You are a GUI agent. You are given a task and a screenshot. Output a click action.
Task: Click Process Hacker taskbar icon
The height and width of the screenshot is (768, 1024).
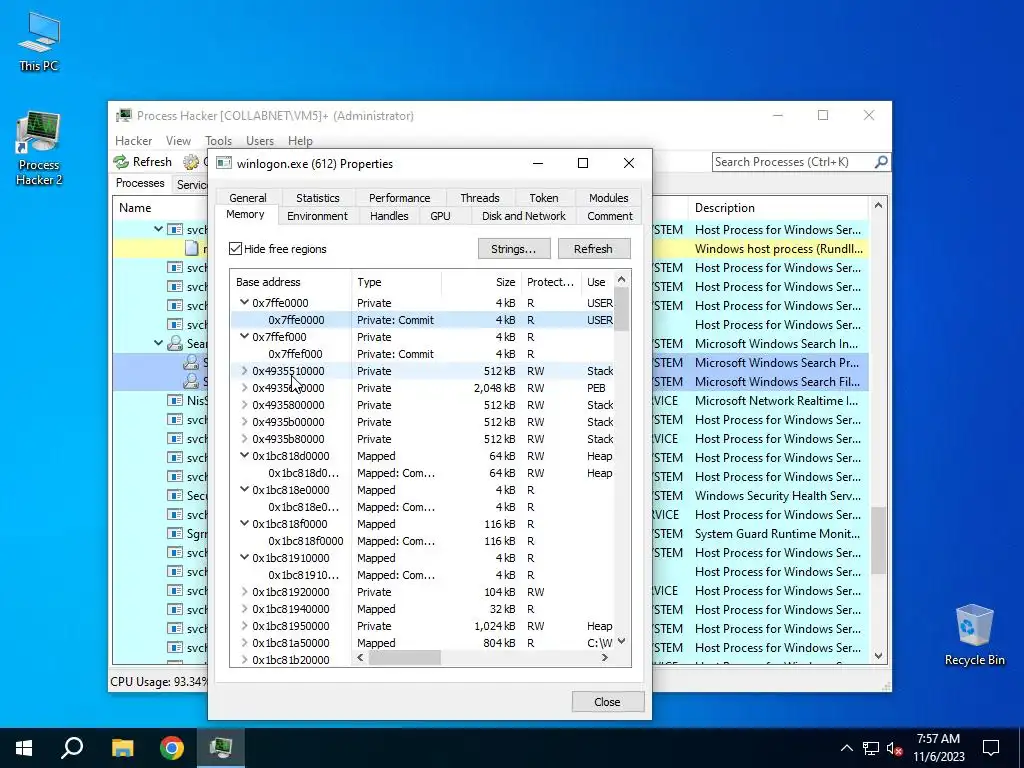[x=221, y=748]
